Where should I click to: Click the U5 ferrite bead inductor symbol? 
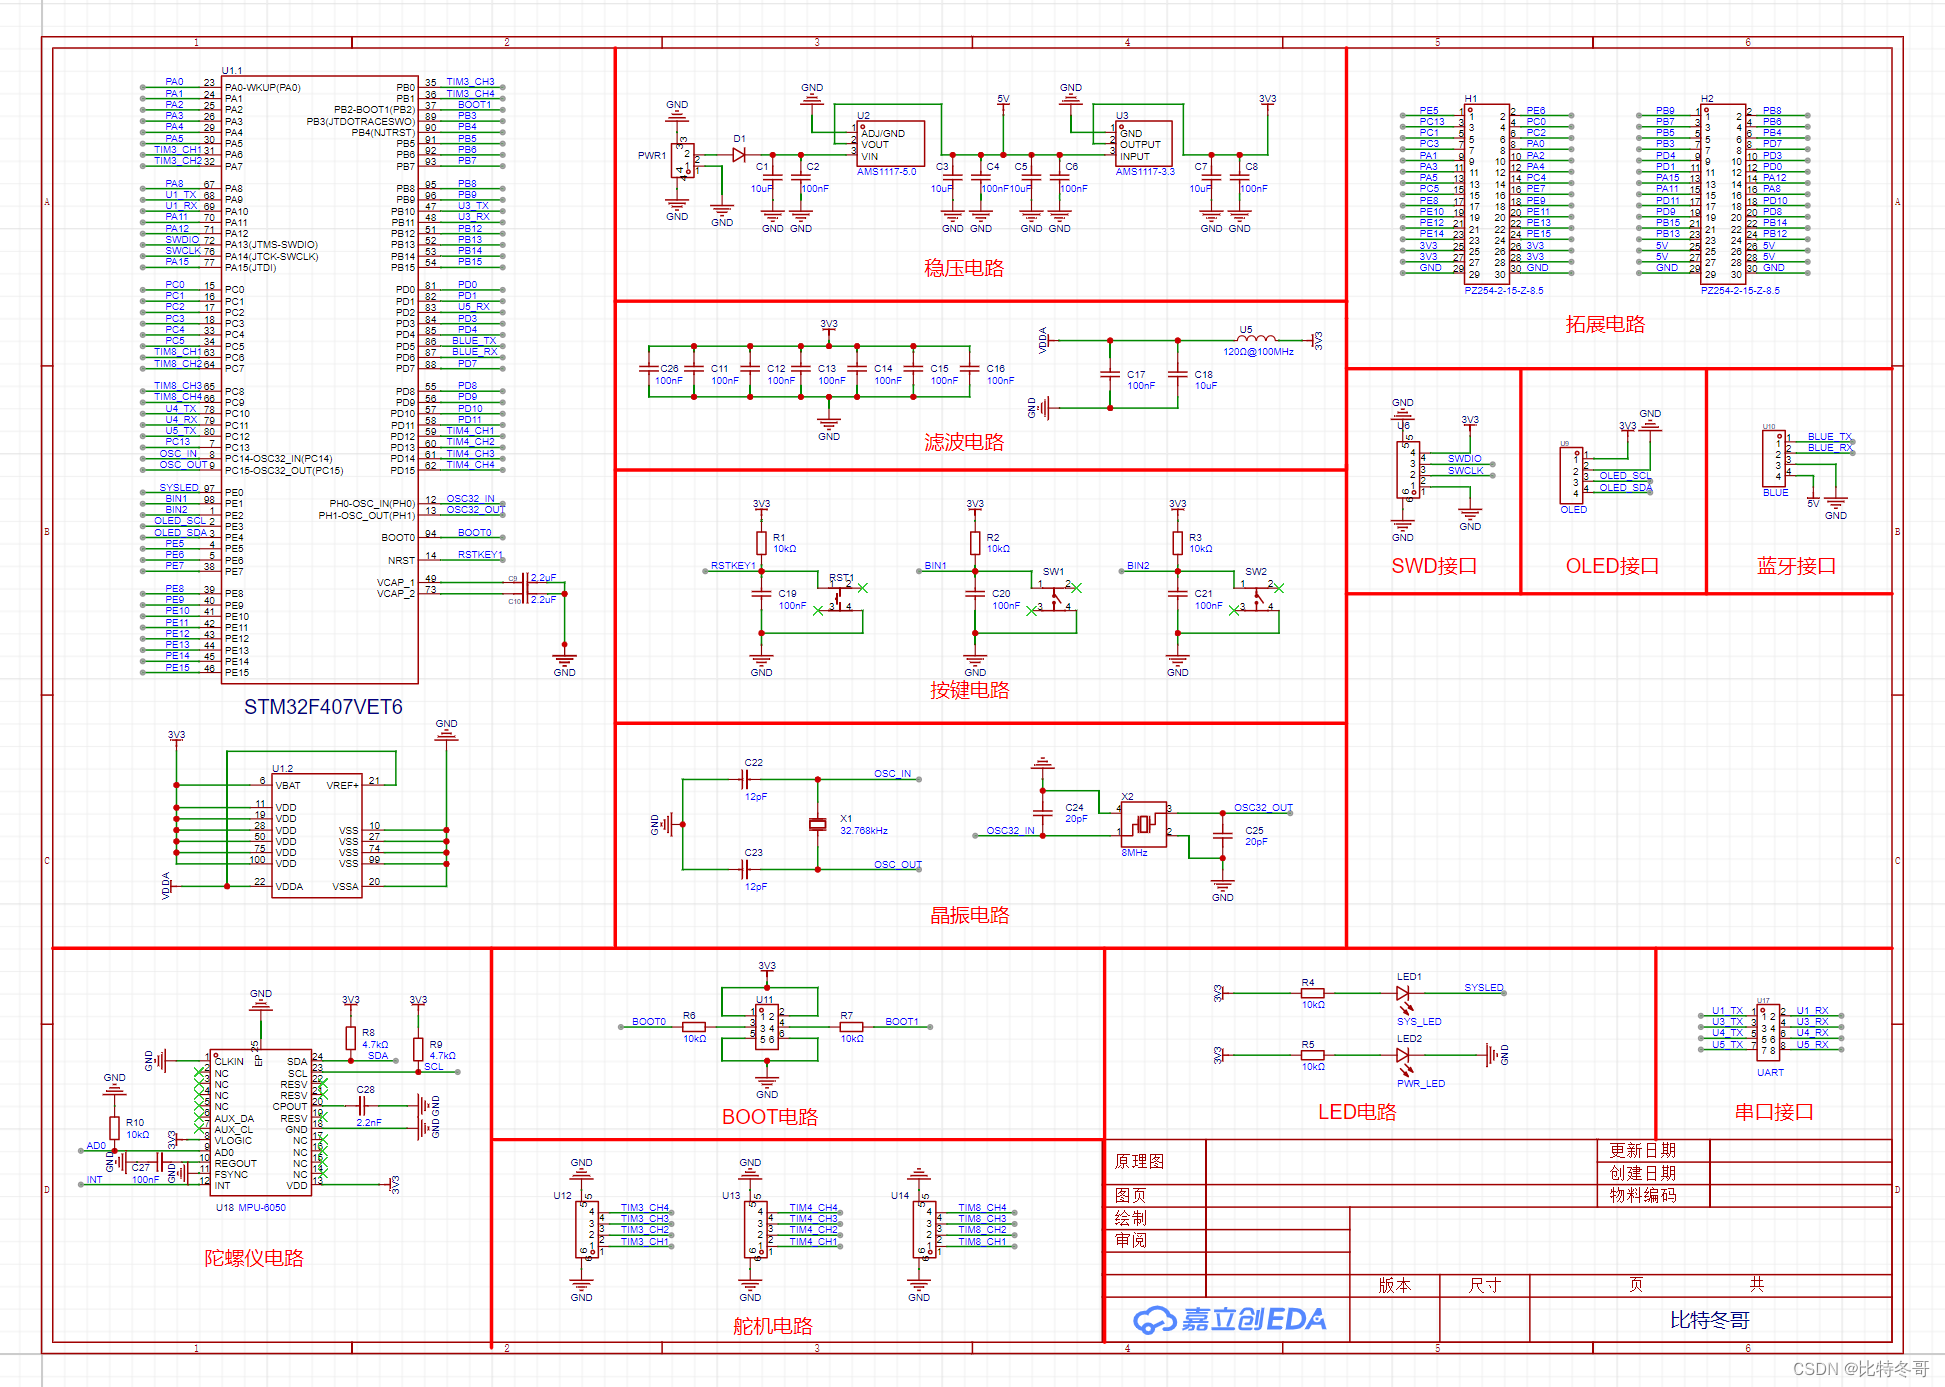(x=1257, y=339)
